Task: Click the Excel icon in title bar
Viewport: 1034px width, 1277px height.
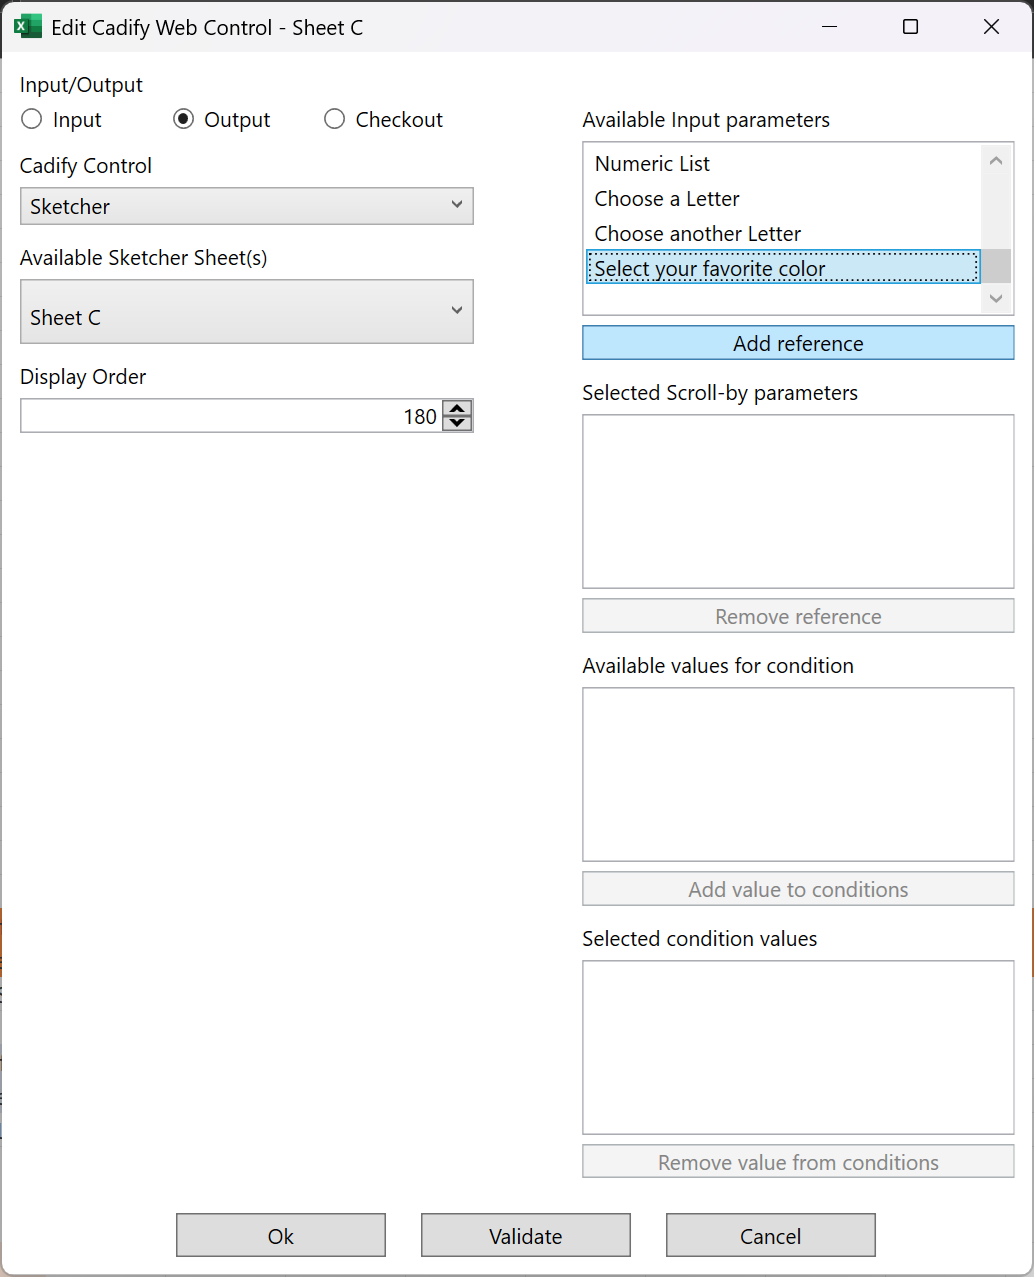Action: click(27, 27)
